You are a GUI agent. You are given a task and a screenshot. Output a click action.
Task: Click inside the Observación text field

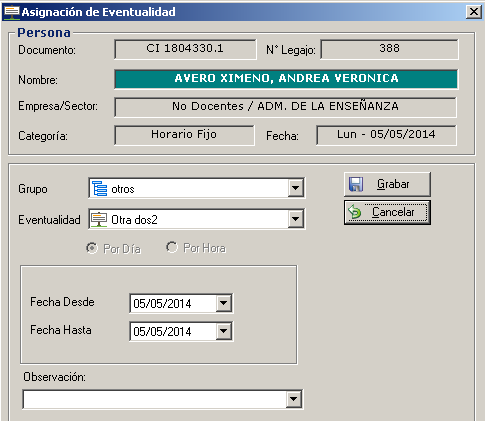coord(155,399)
